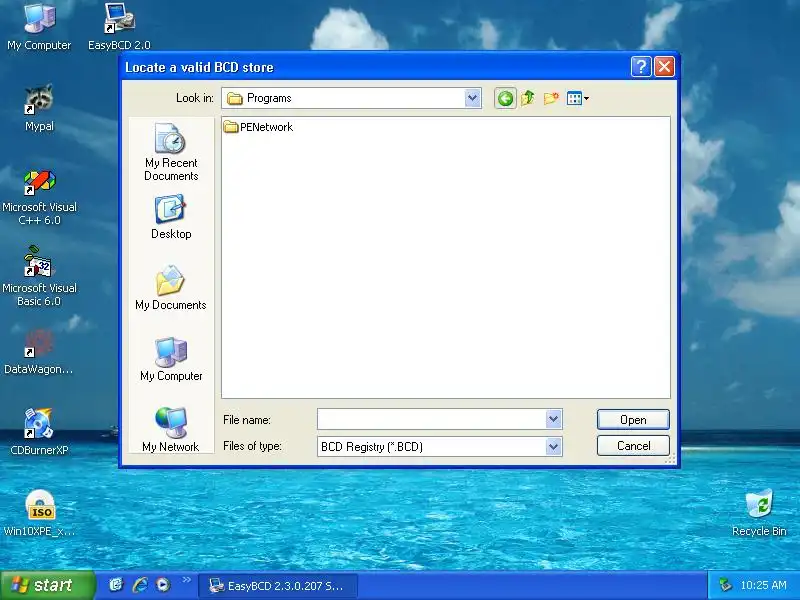Select the Mypal desktop shortcut
Screen dimensions: 800x600
point(39,108)
